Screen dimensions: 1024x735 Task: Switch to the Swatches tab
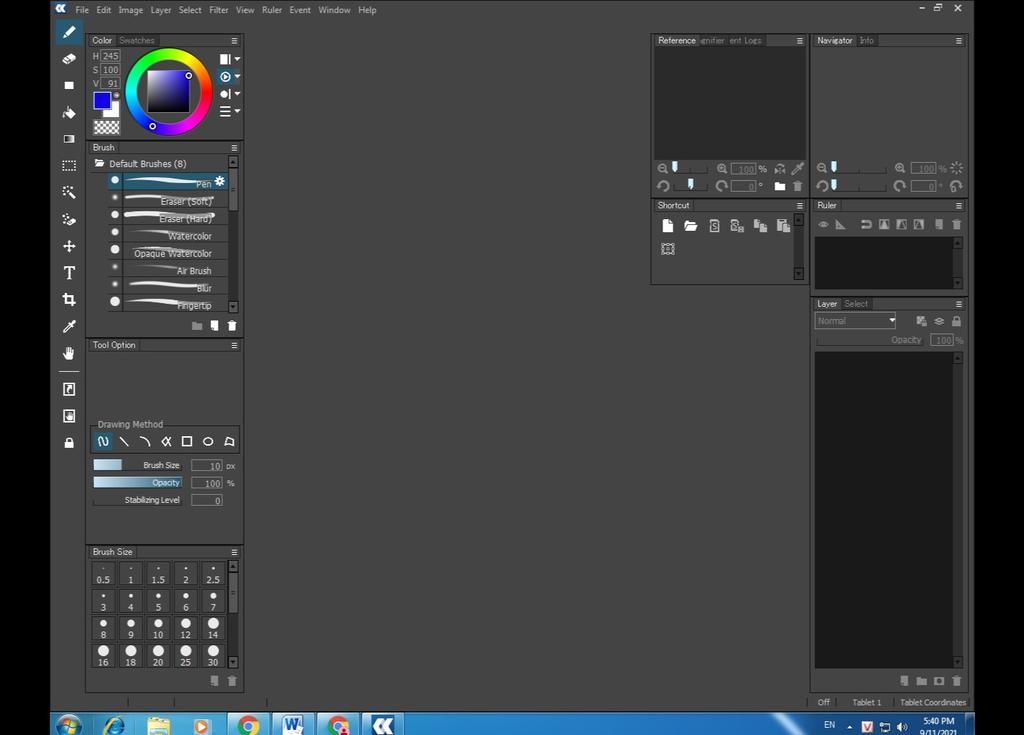point(136,41)
